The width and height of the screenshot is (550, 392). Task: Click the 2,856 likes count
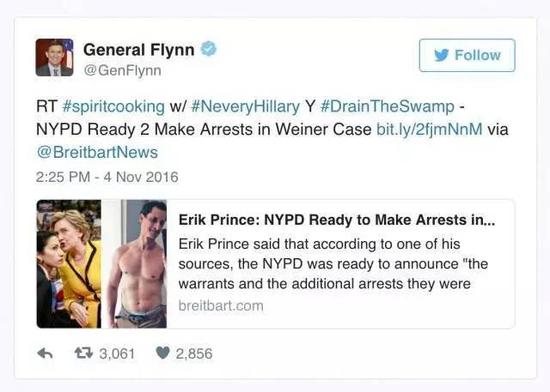coord(194,353)
